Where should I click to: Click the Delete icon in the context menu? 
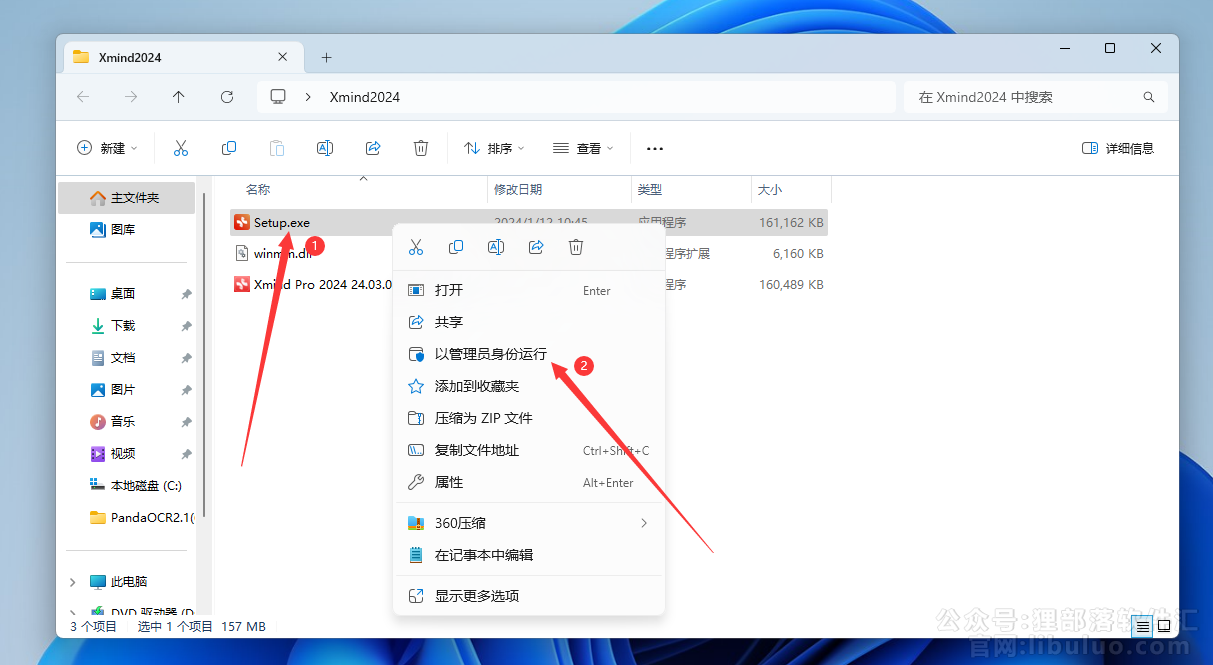pyautogui.click(x=576, y=247)
